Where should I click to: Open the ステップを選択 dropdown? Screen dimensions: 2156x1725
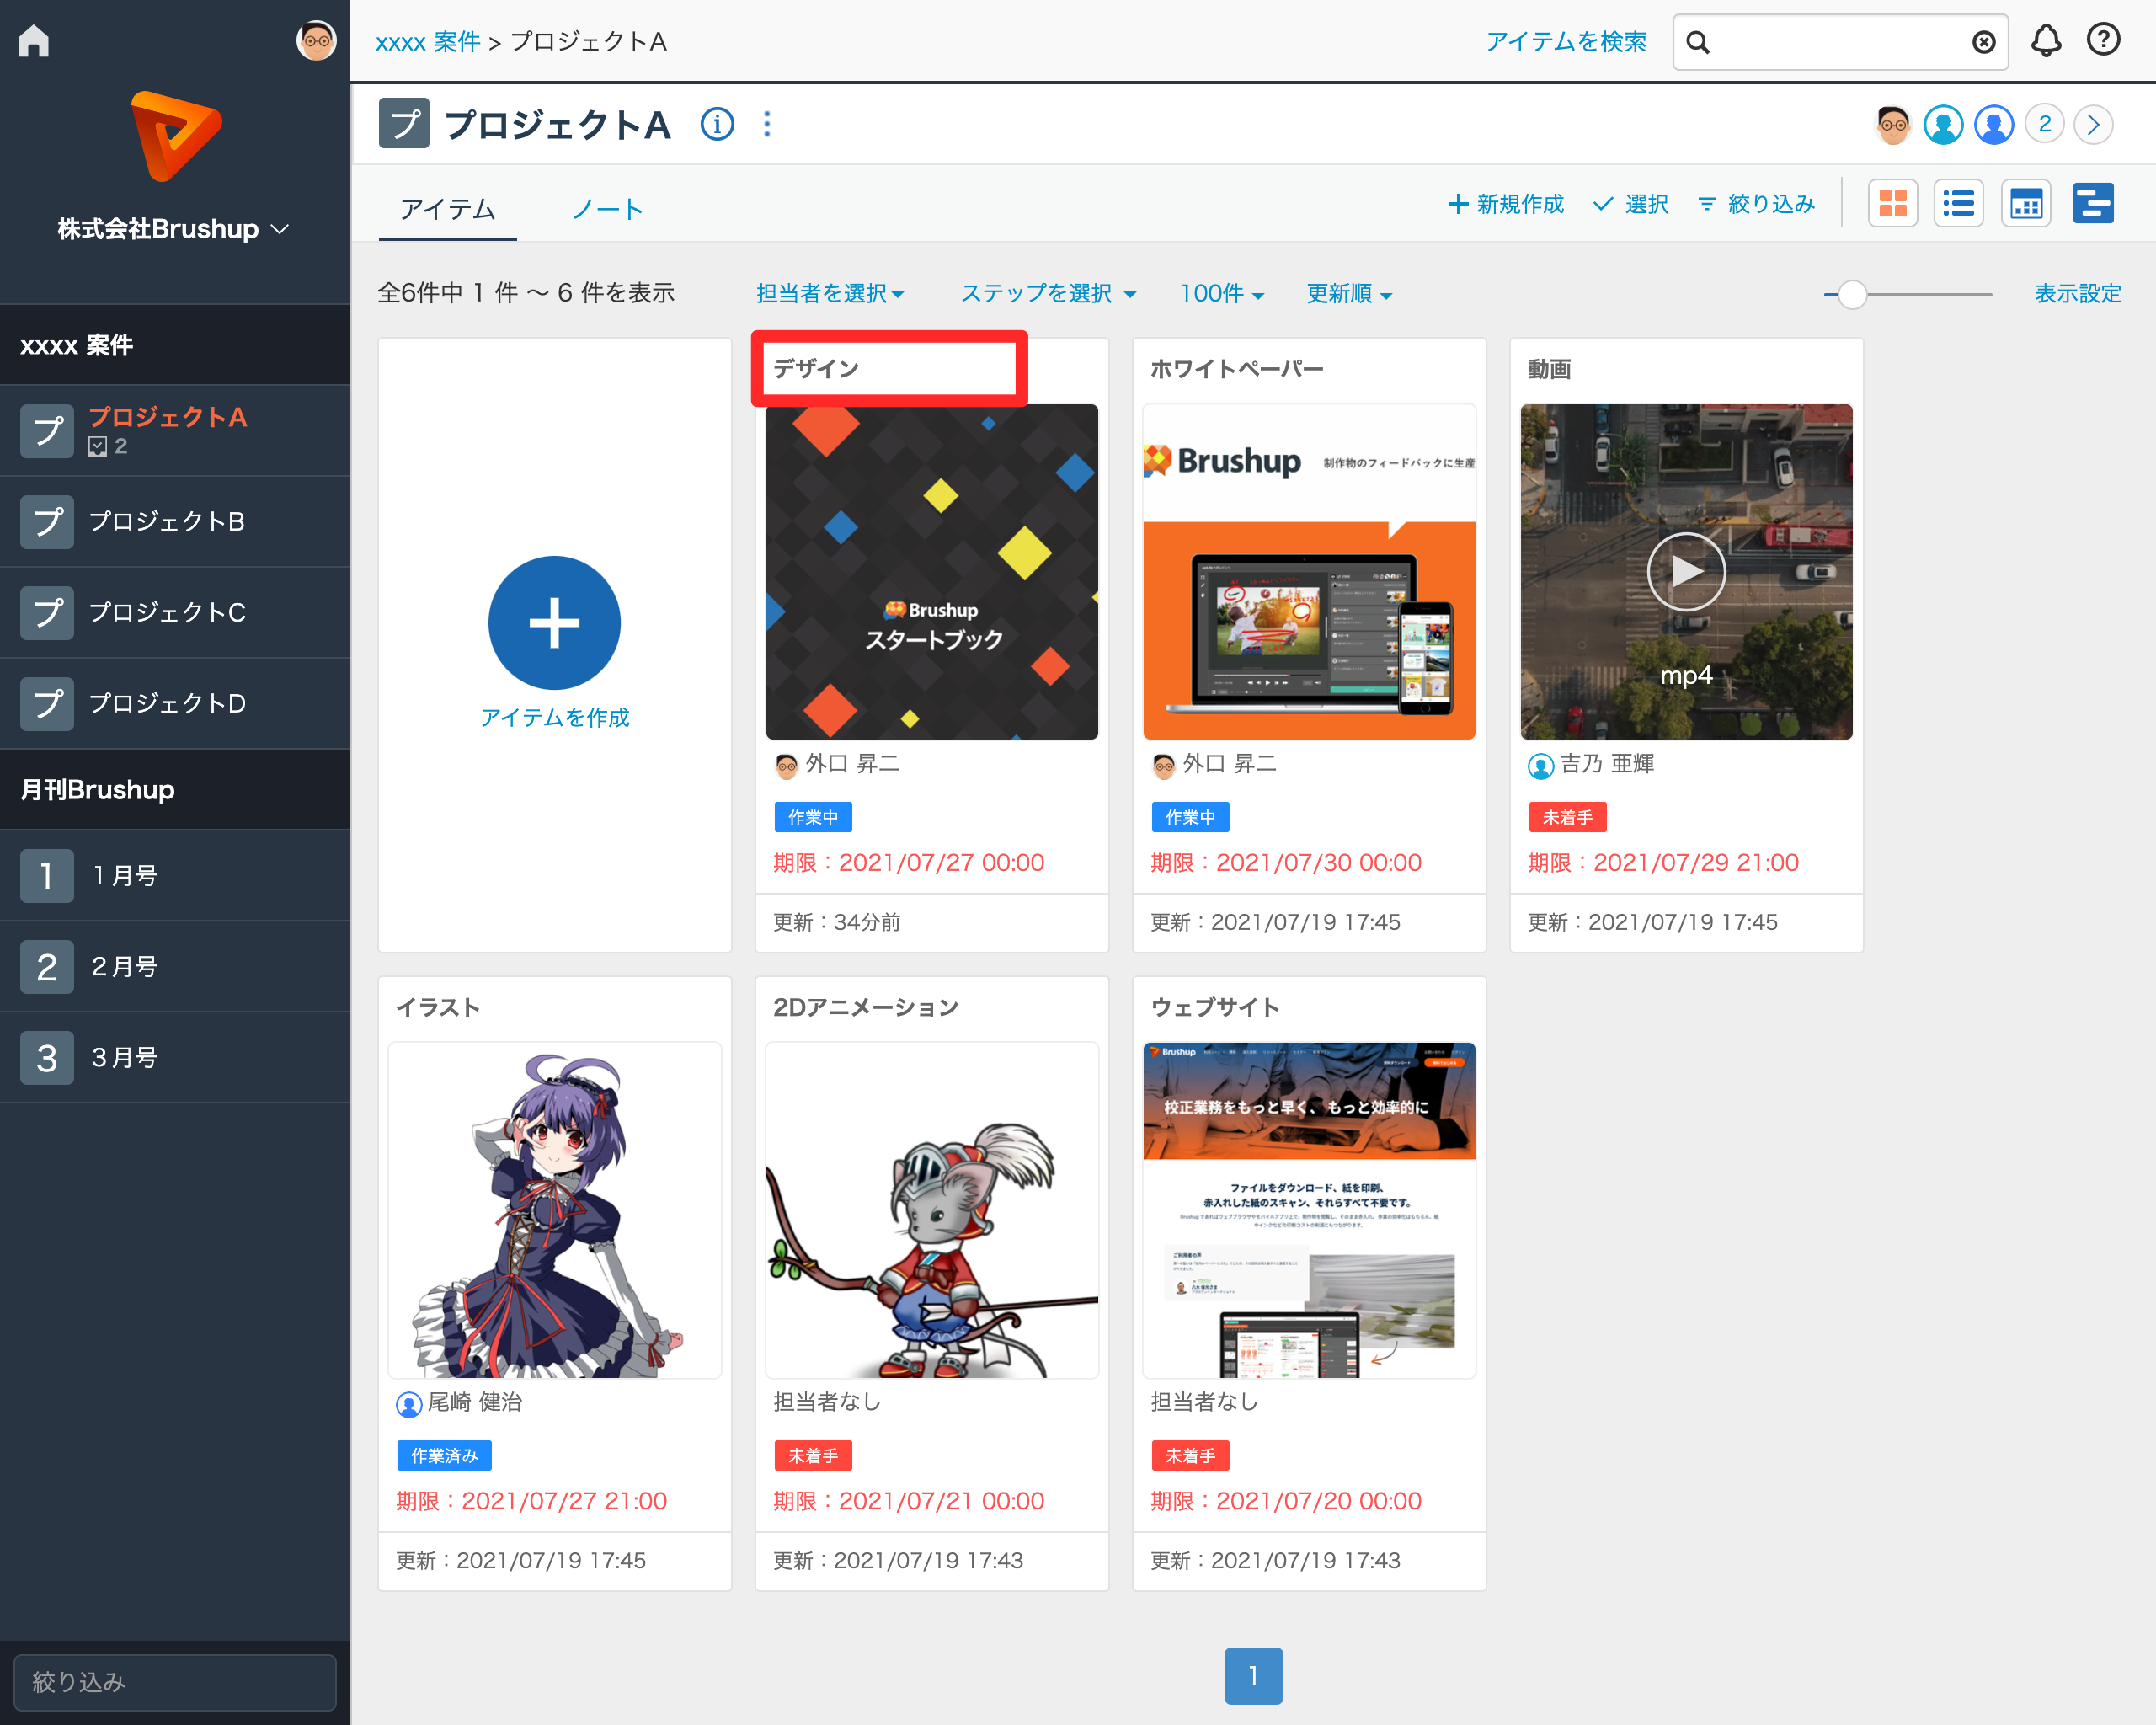pos(1048,293)
